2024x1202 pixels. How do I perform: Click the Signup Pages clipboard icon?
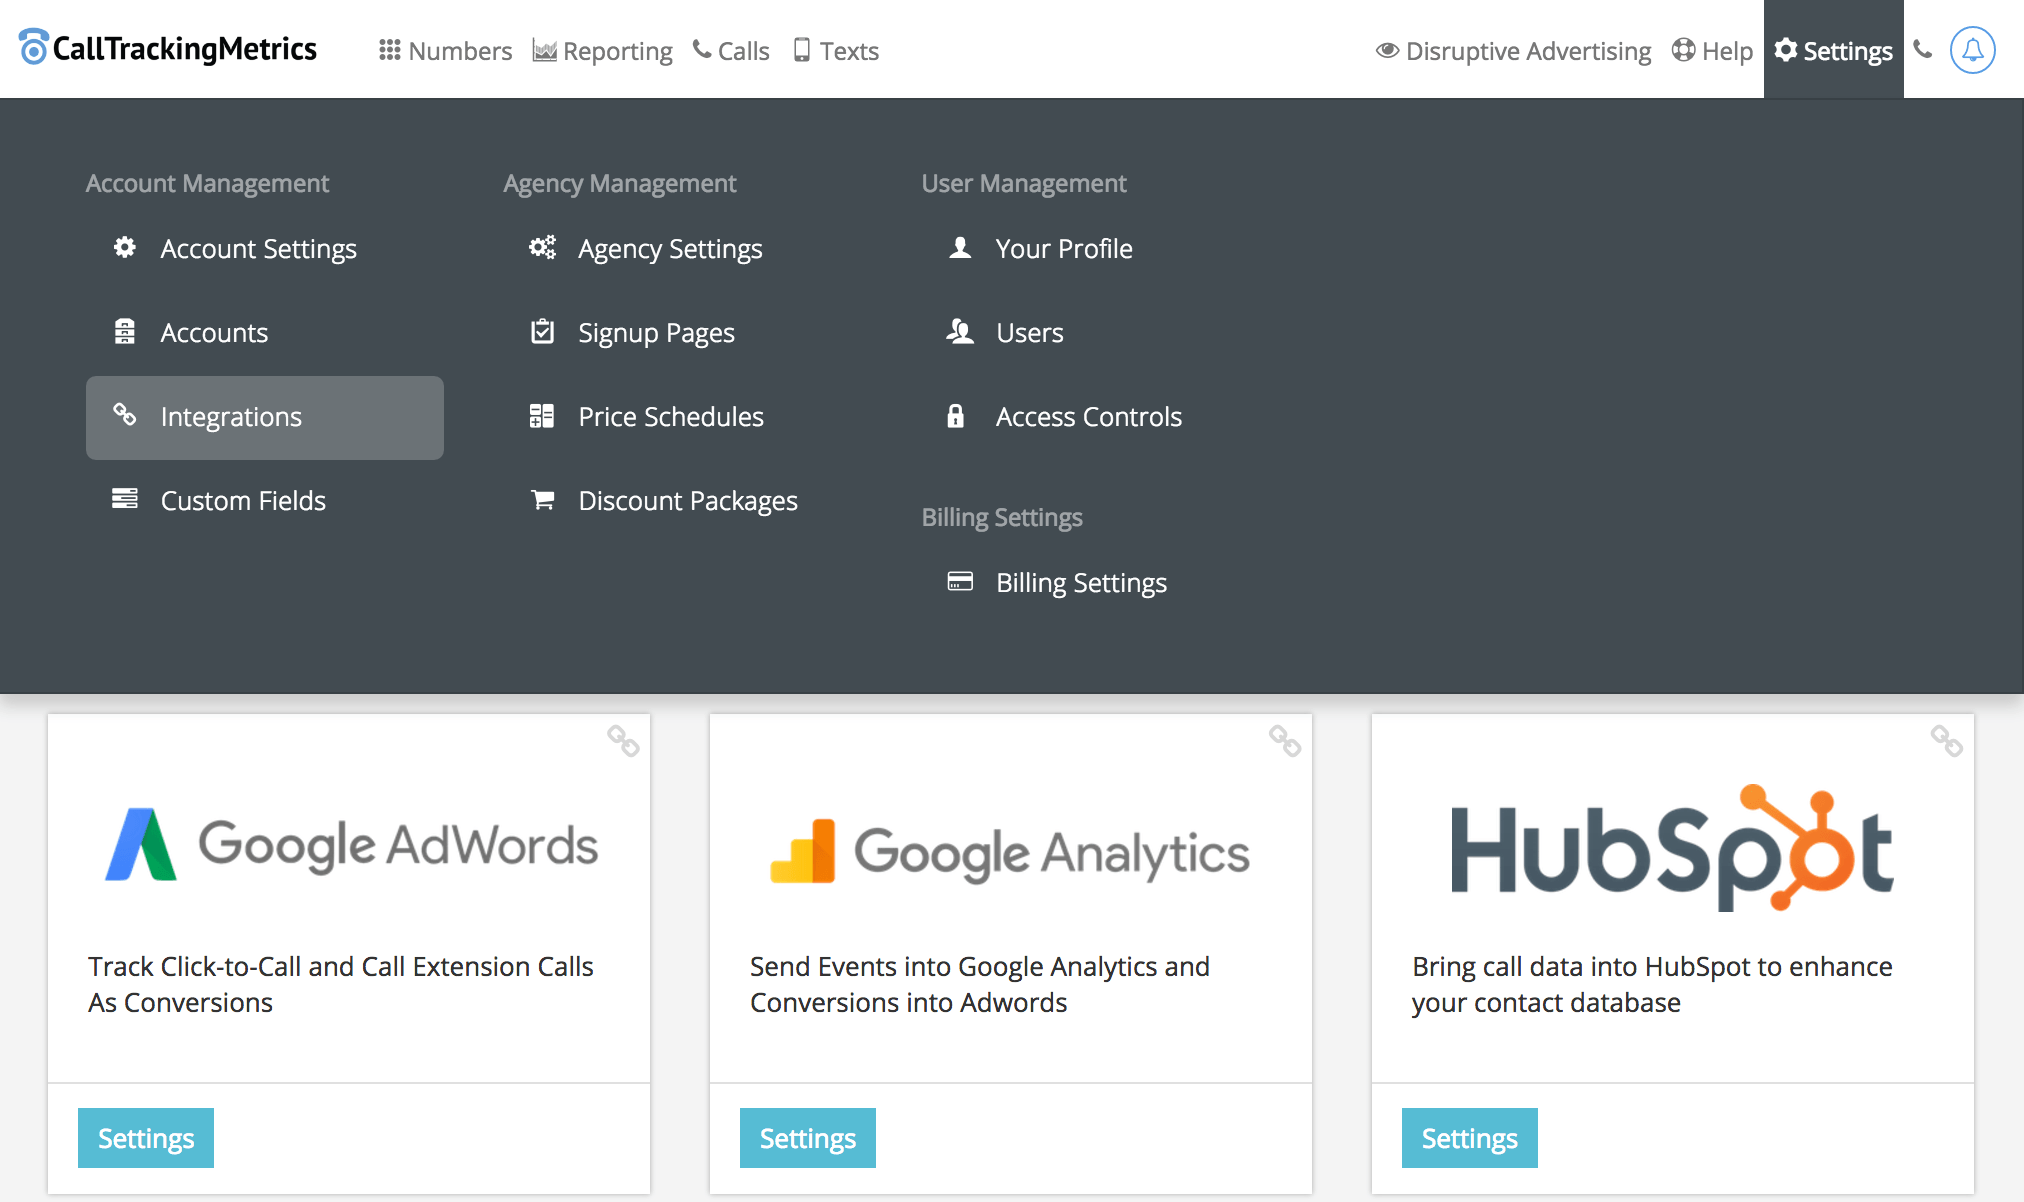(542, 331)
